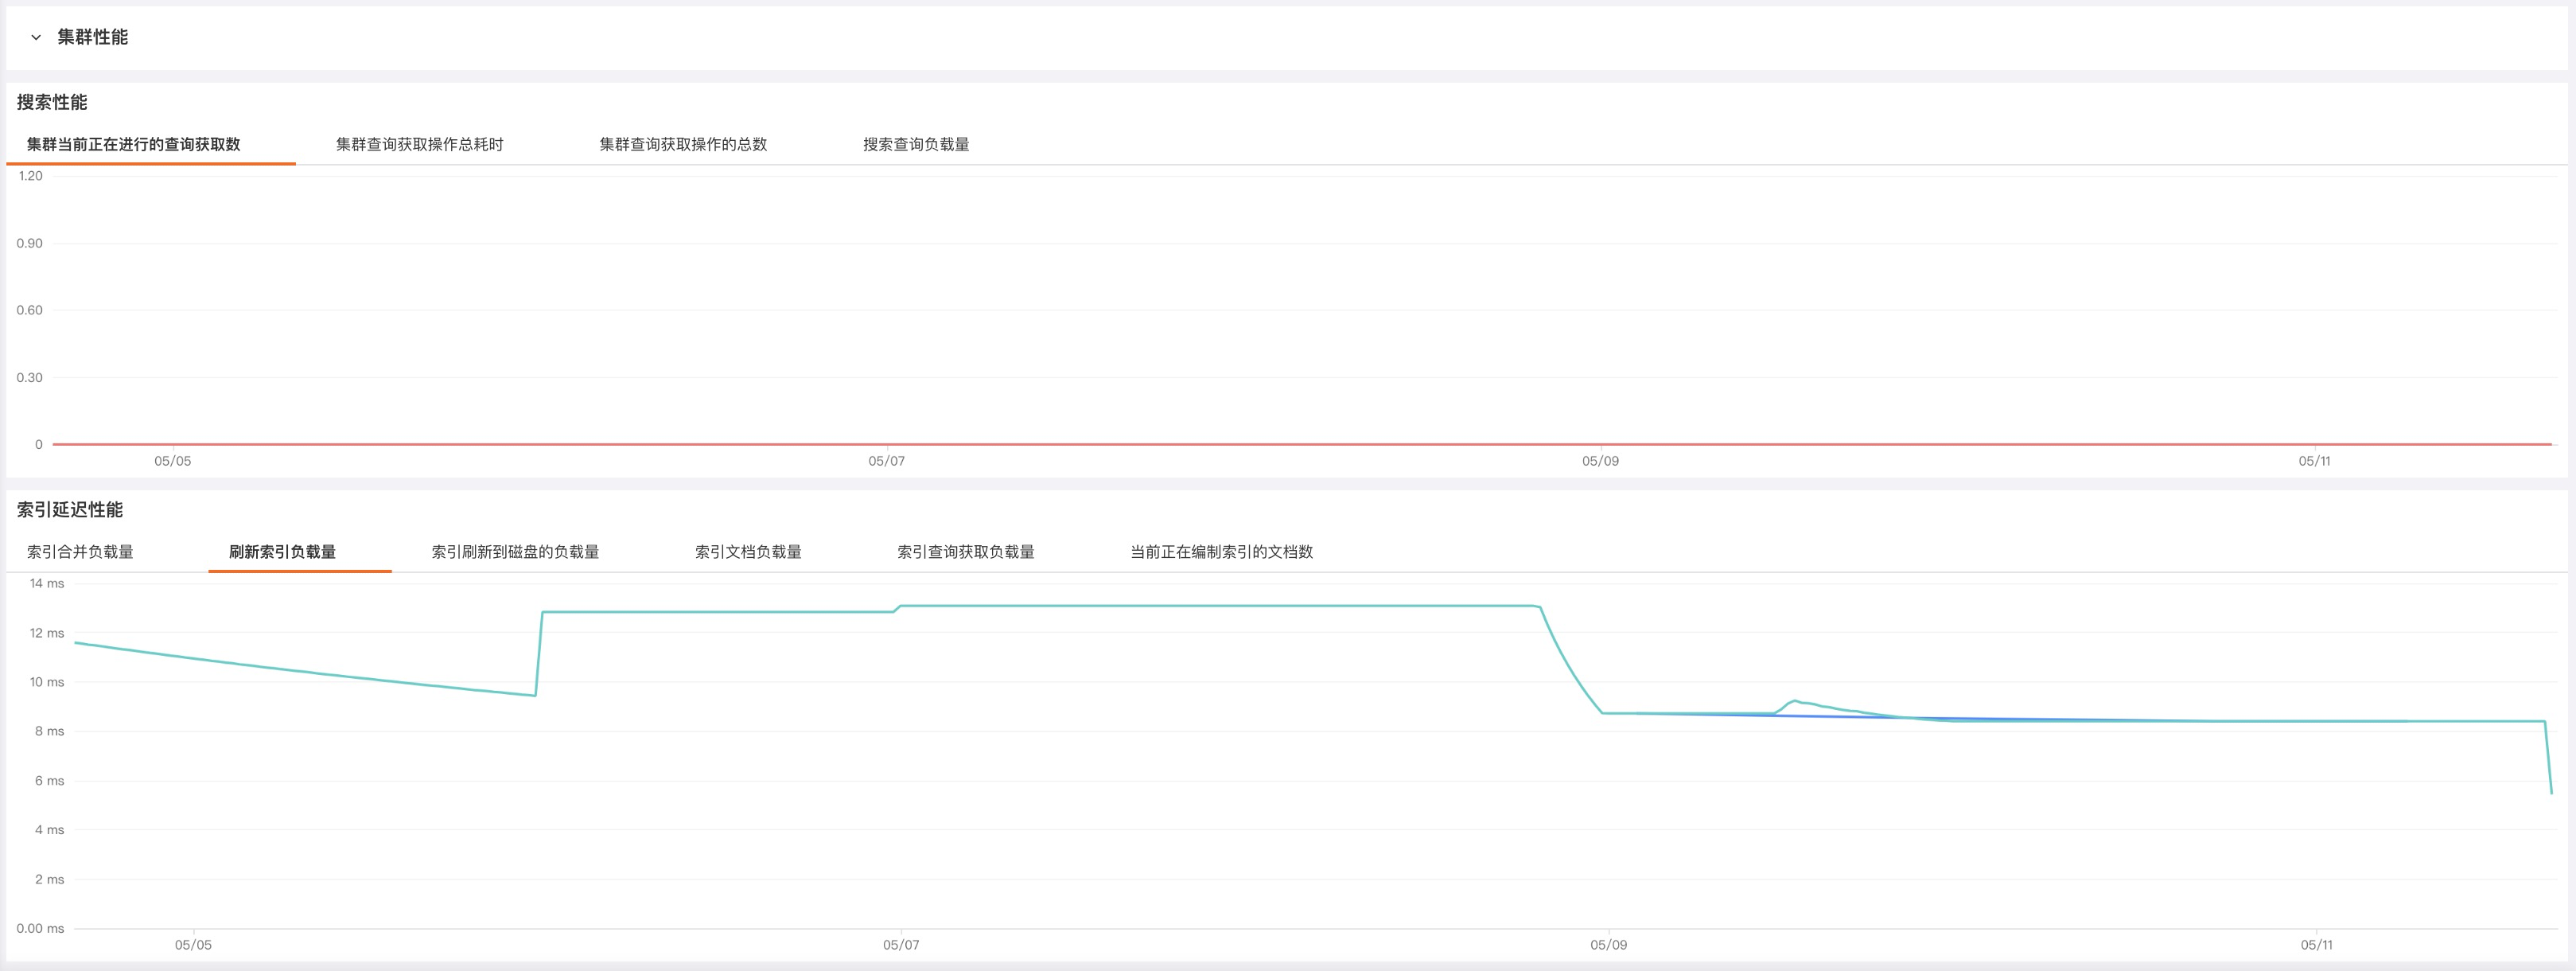Click 05/09 marker on search chart axis
The image size is (2576, 971).
click(x=1600, y=461)
